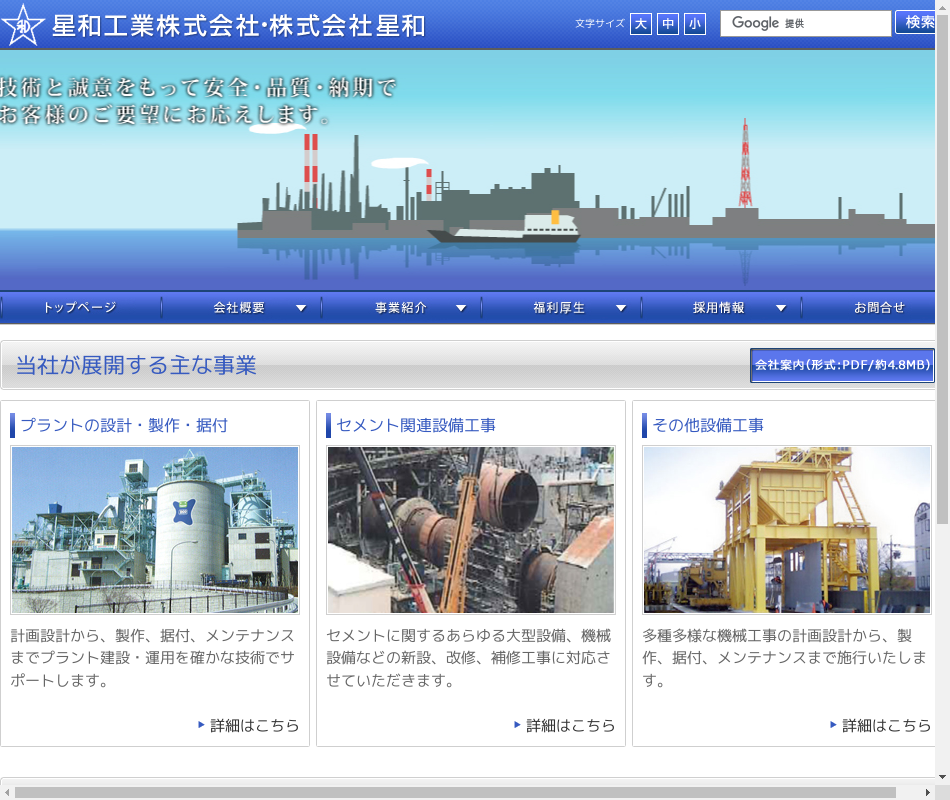
Task: Click the yellow equipment structure photo
Action: pos(787,530)
